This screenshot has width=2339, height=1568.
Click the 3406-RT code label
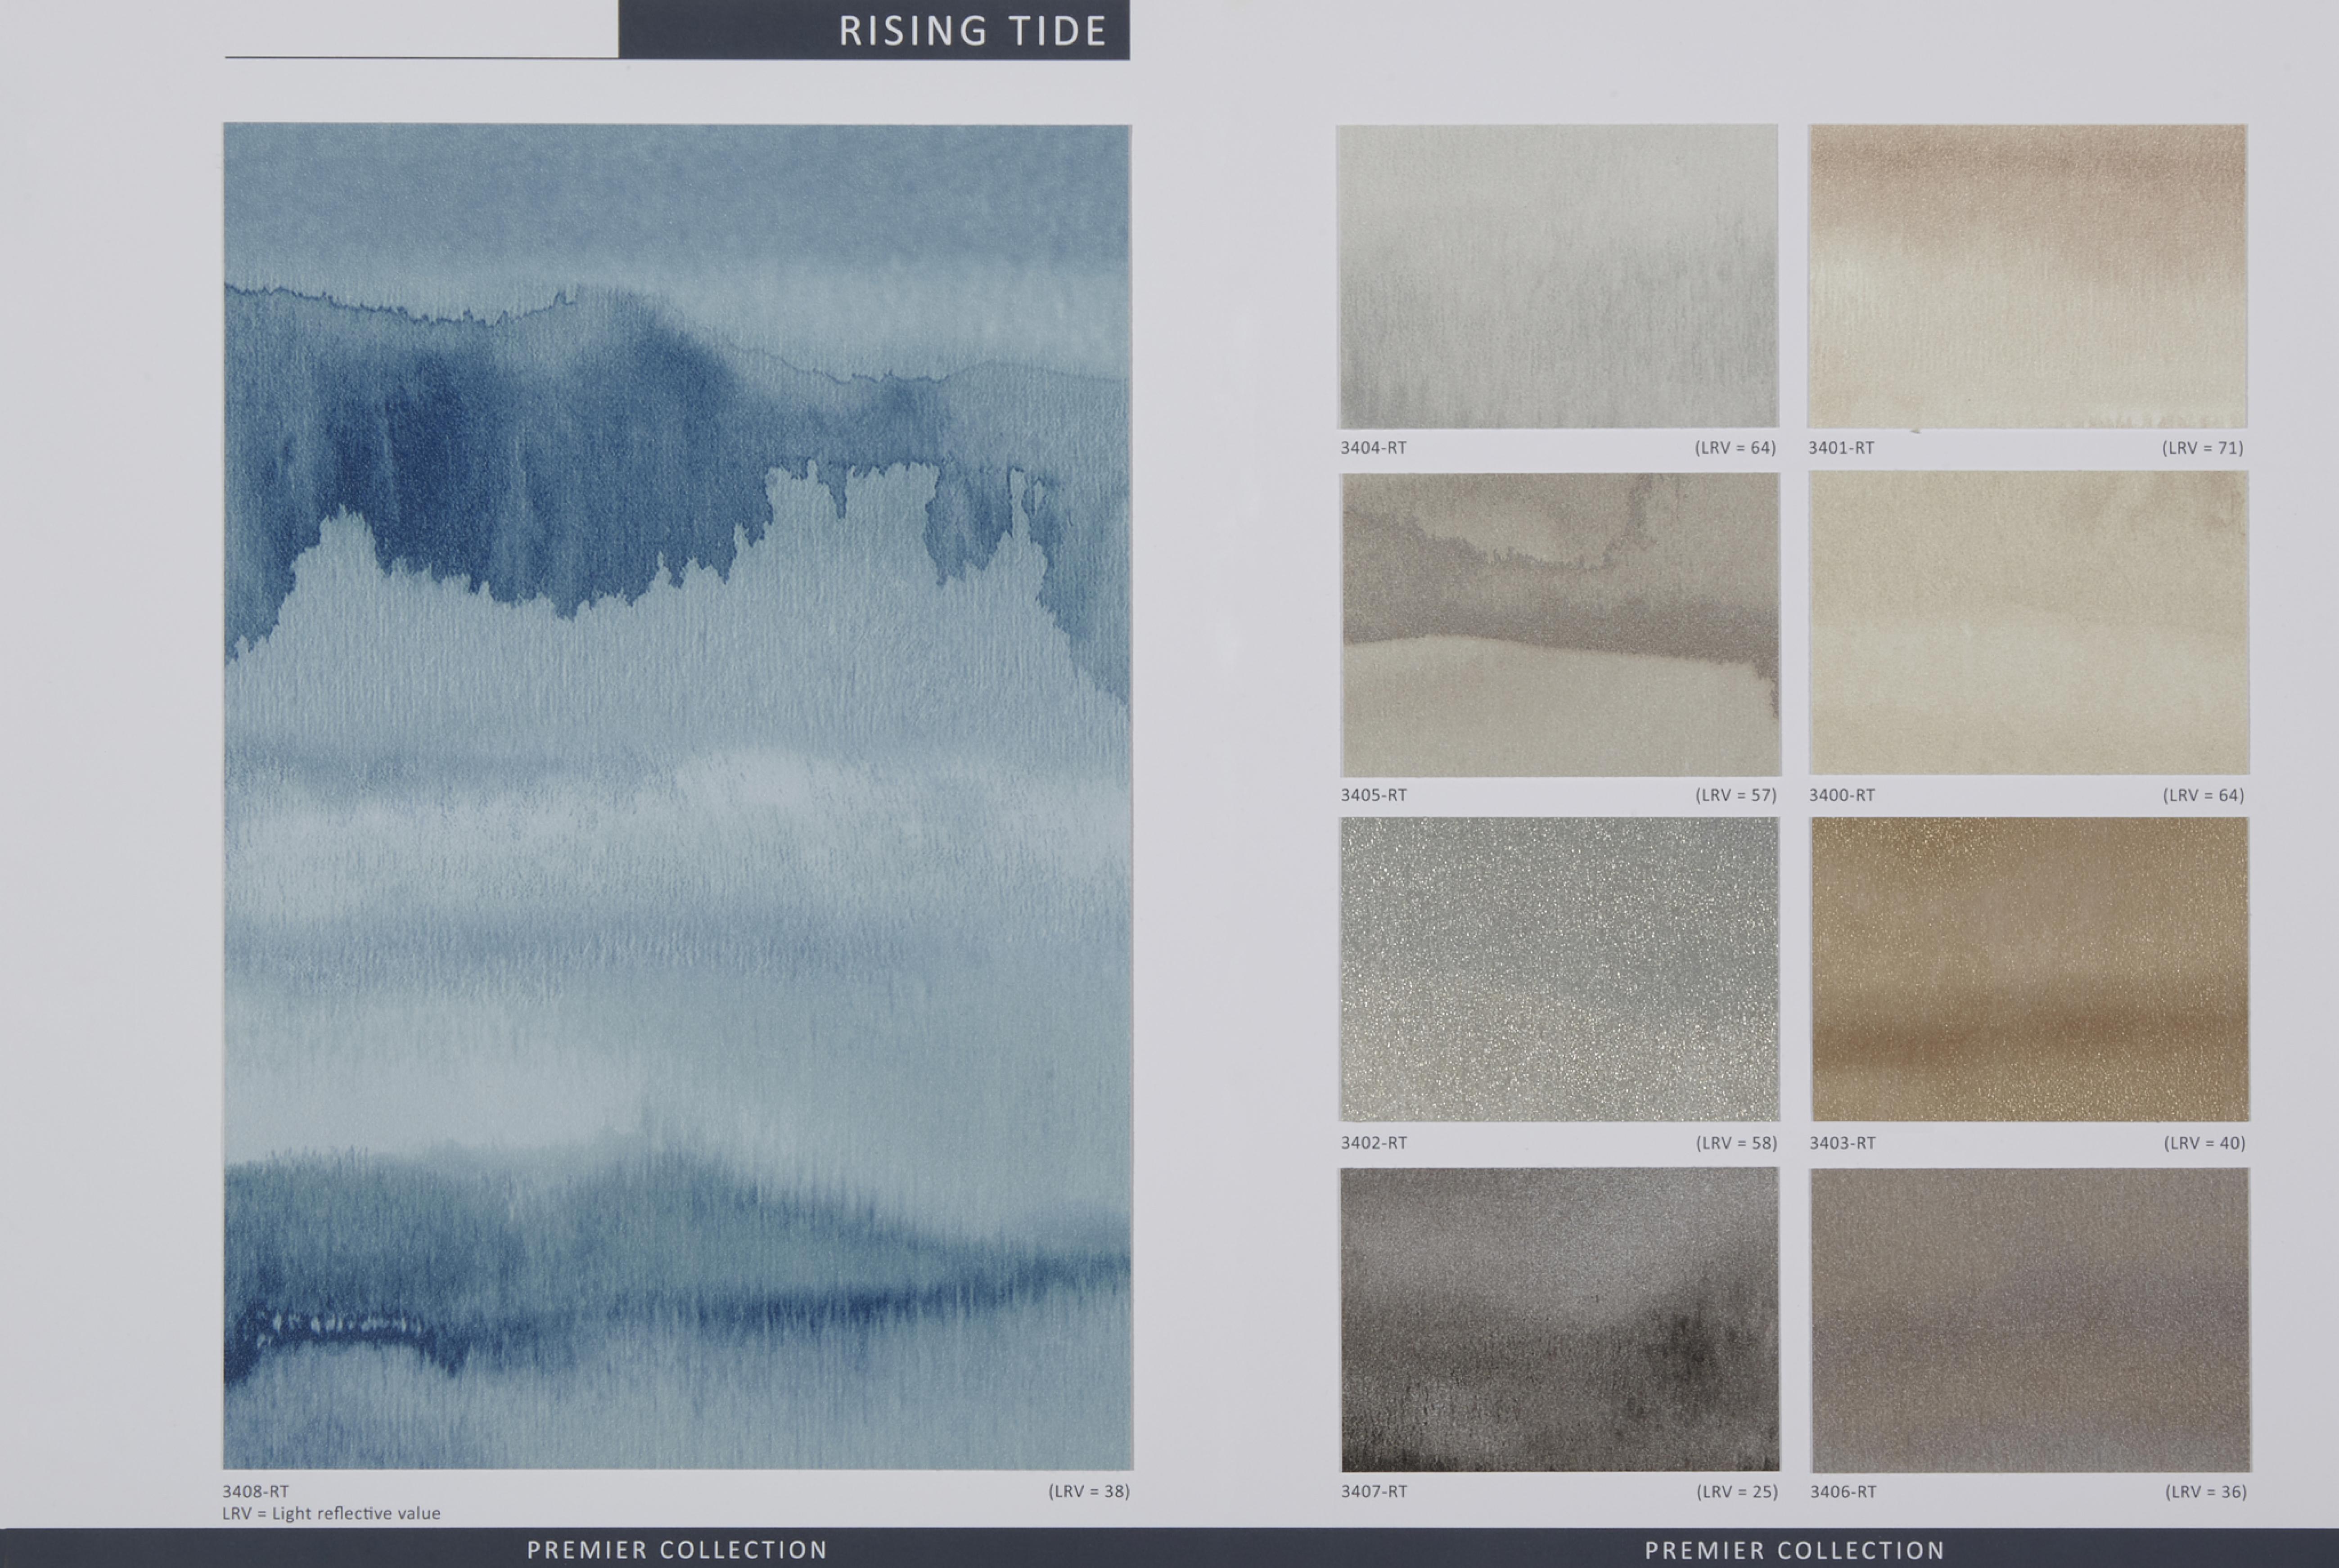click(1843, 1492)
